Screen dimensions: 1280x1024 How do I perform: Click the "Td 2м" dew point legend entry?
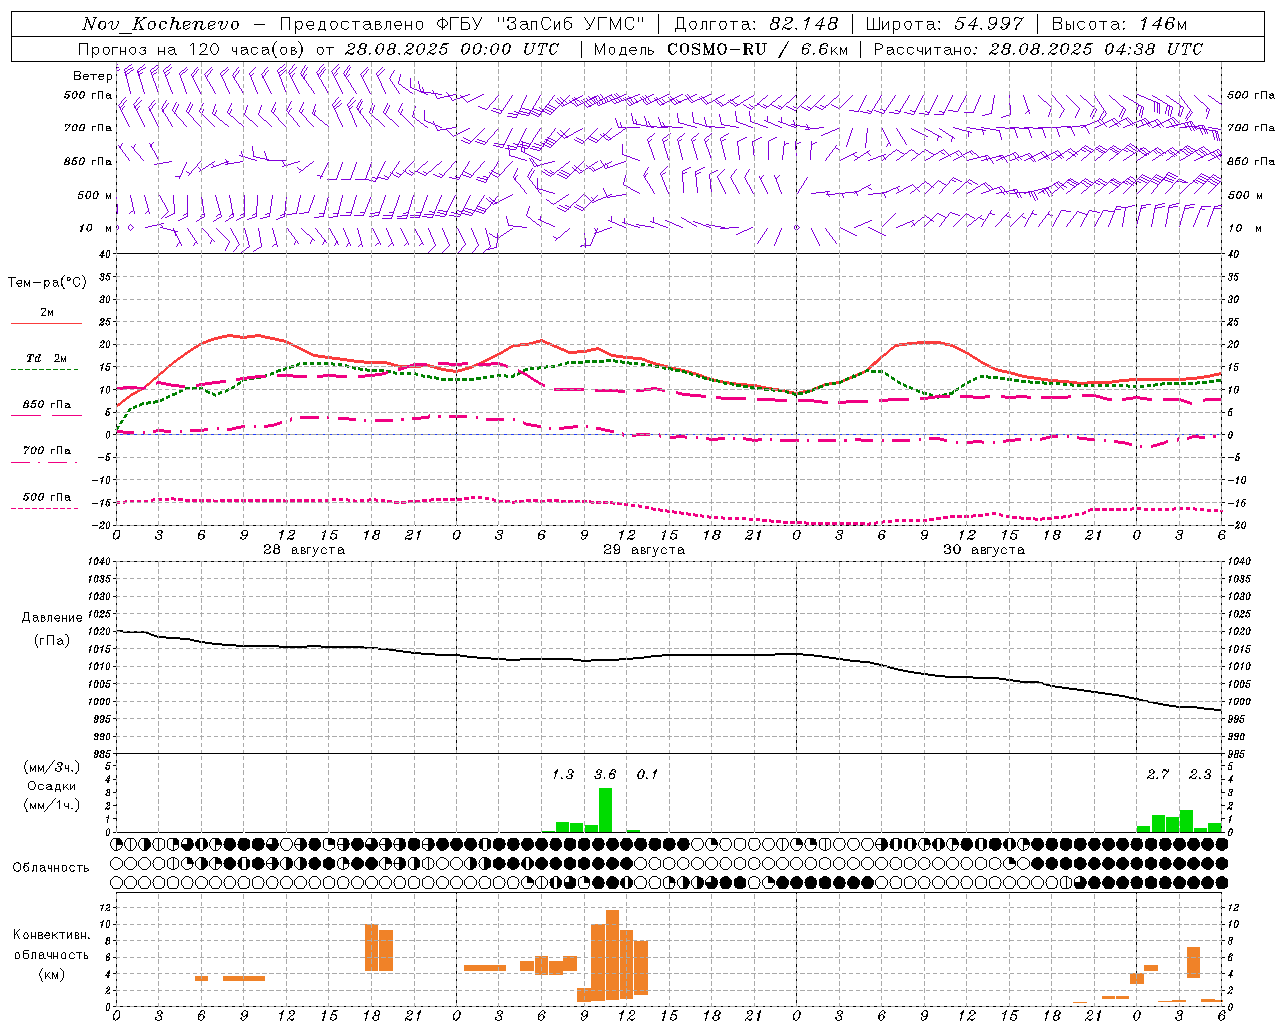coord(46,358)
